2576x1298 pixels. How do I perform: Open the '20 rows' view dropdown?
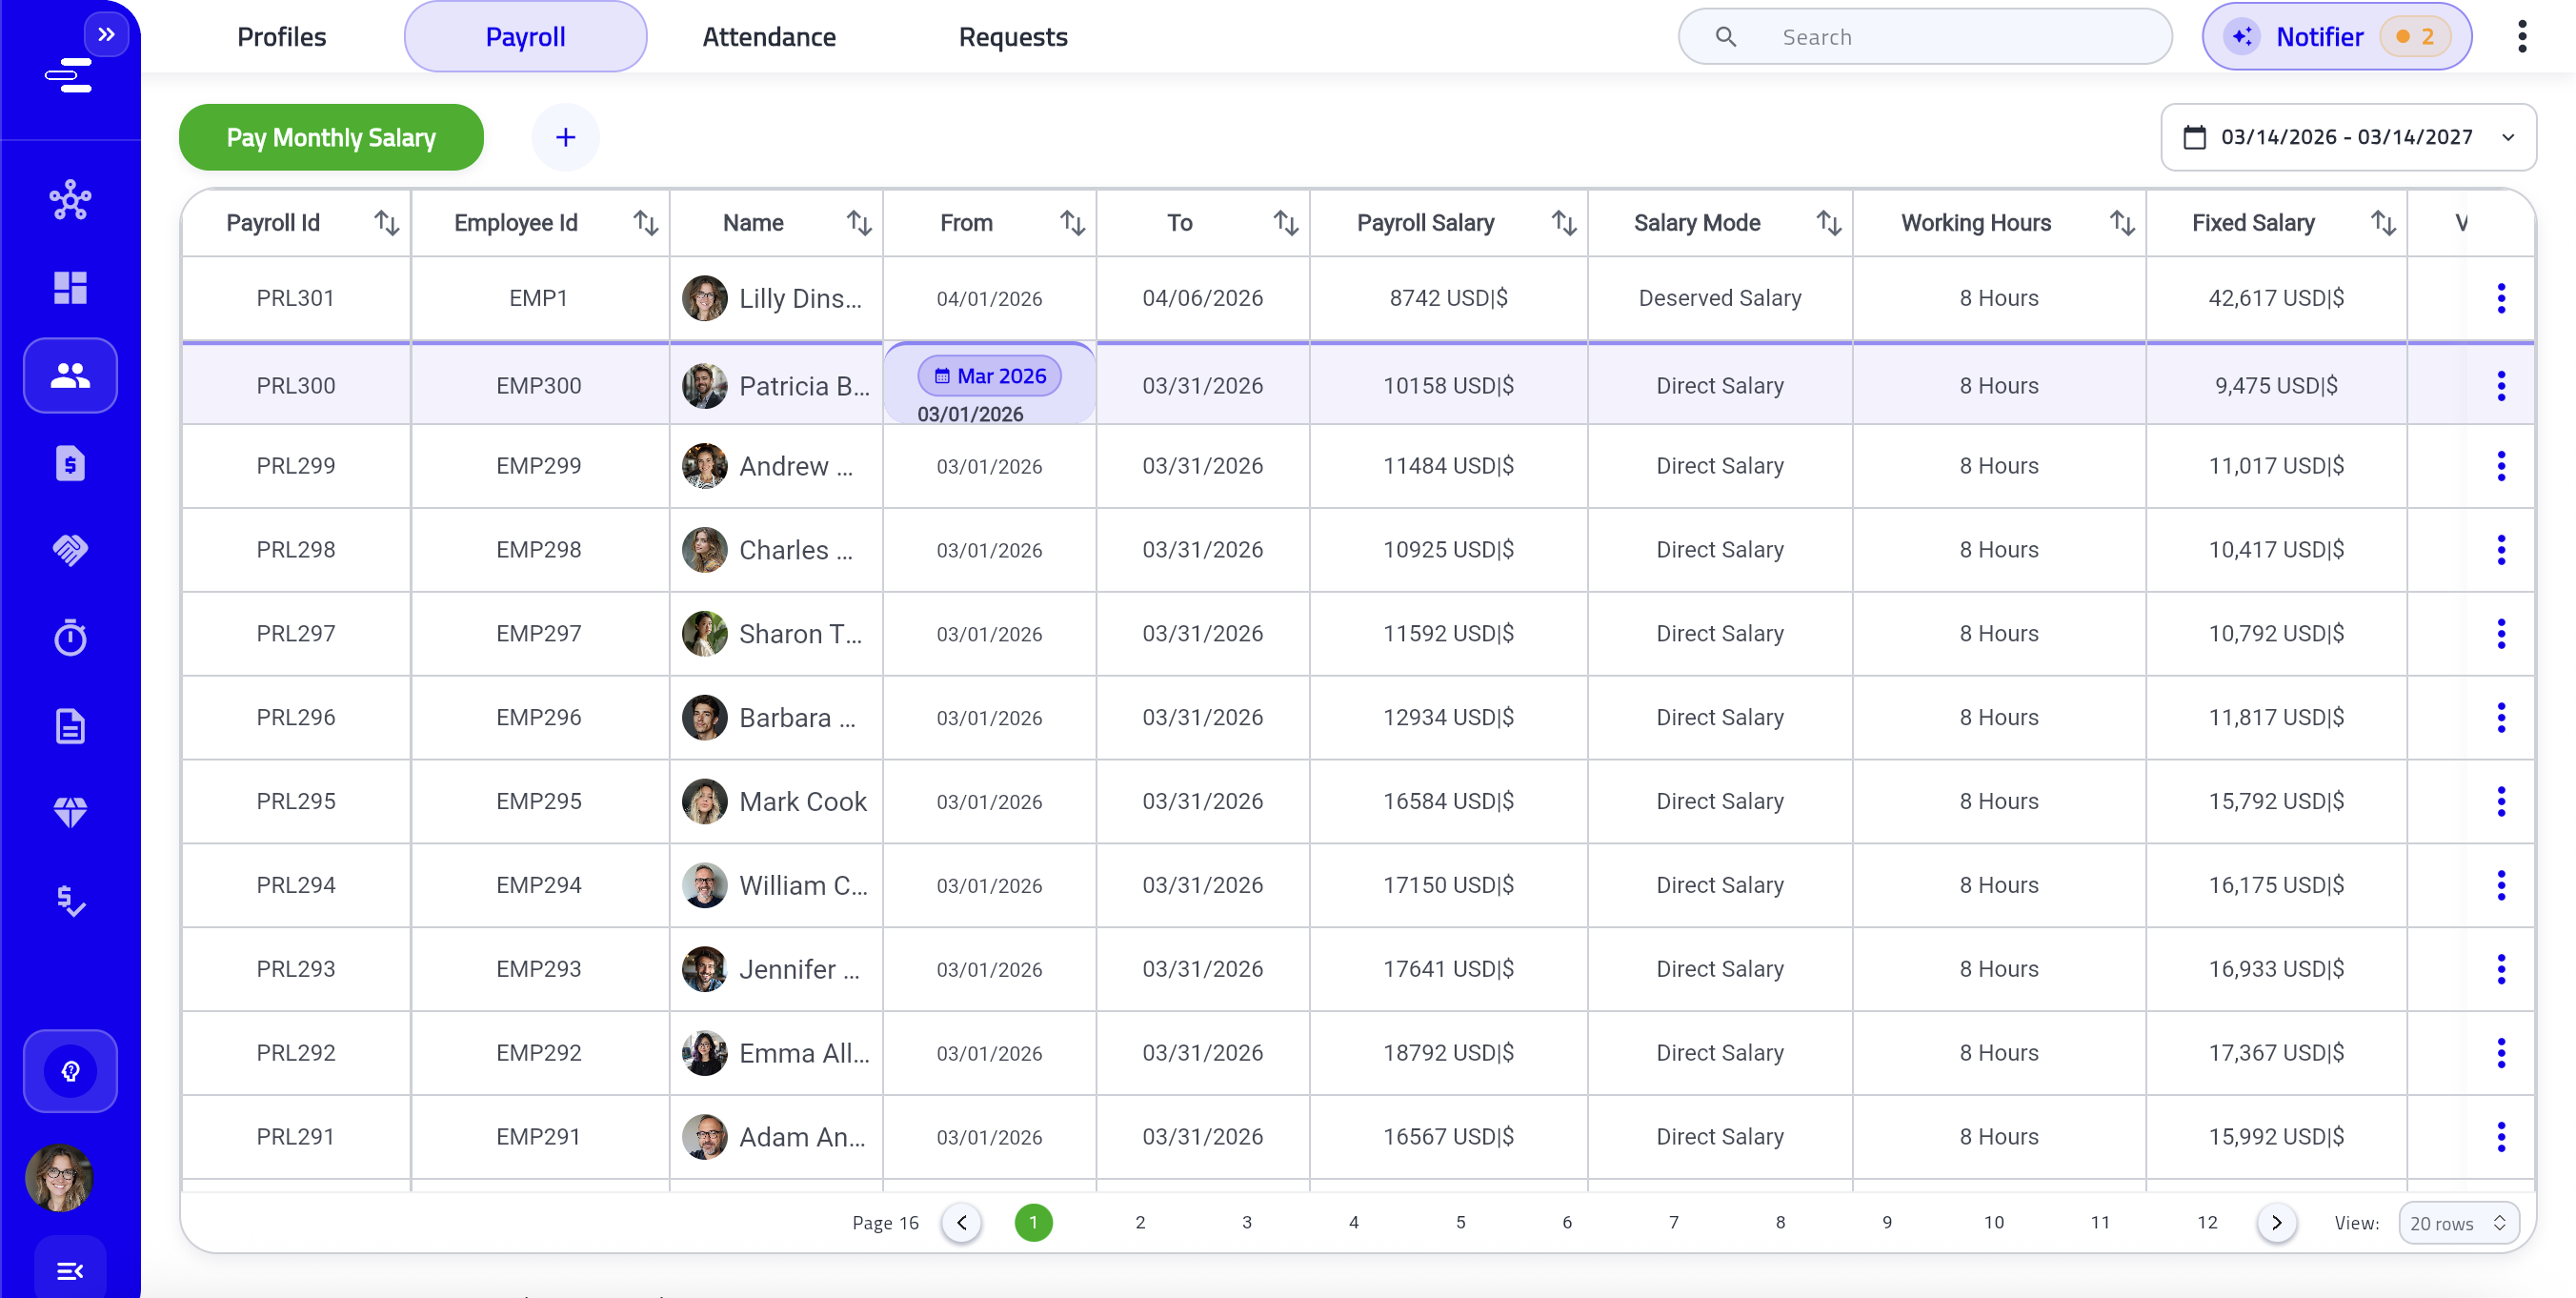tap(2459, 1222)
